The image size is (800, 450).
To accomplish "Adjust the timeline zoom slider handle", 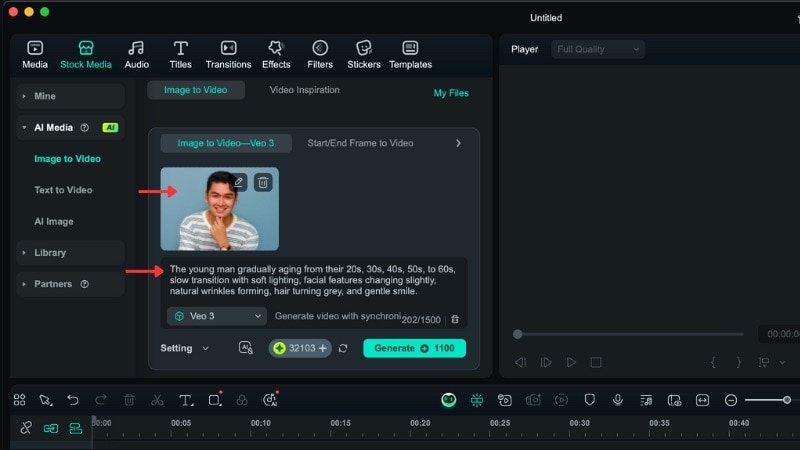I will (787, 400).
